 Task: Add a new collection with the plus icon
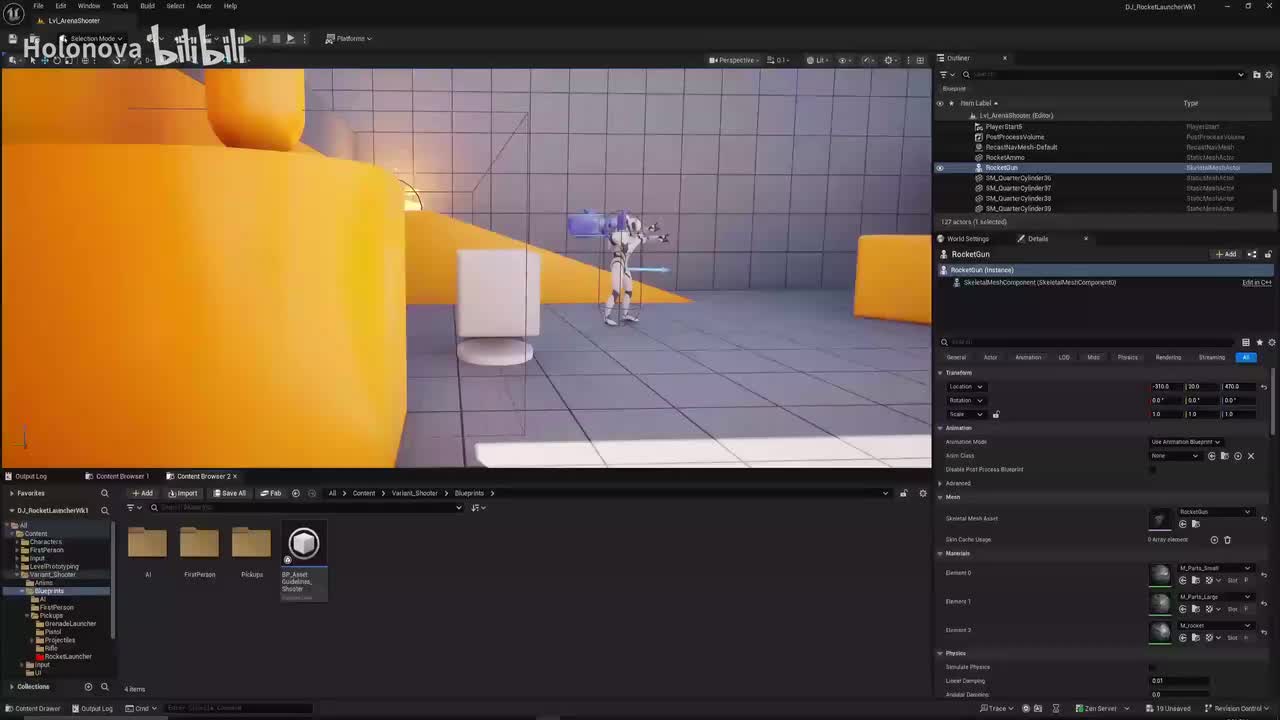(x=88, y=687)
